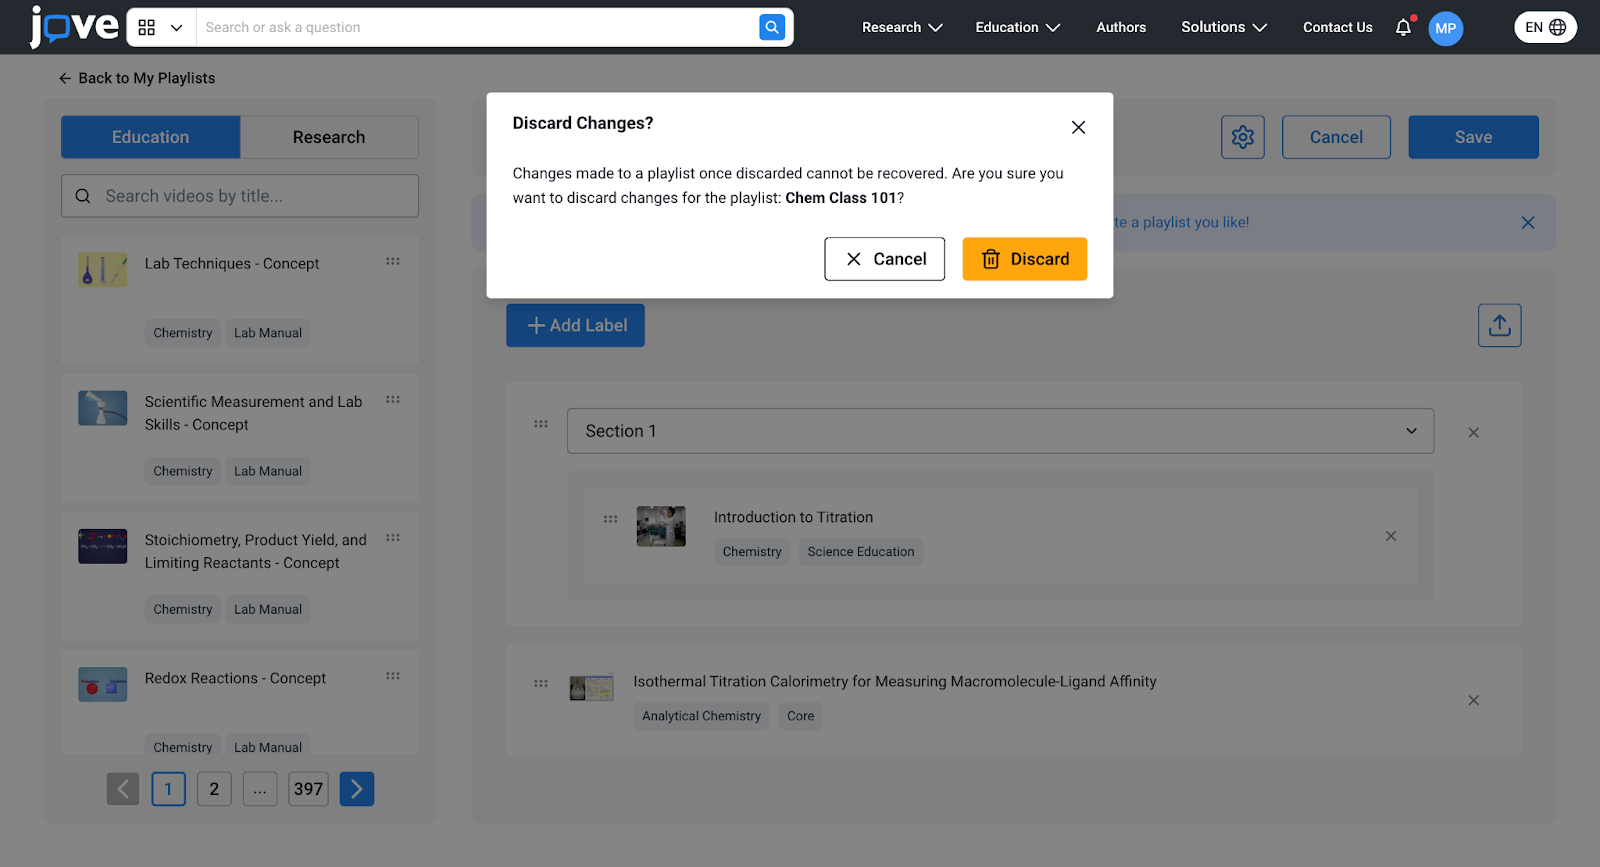Click Science Education tag on Introduction to Titration
The width and height of the screenshot is (1600, 867).
[x=861, y=552]
